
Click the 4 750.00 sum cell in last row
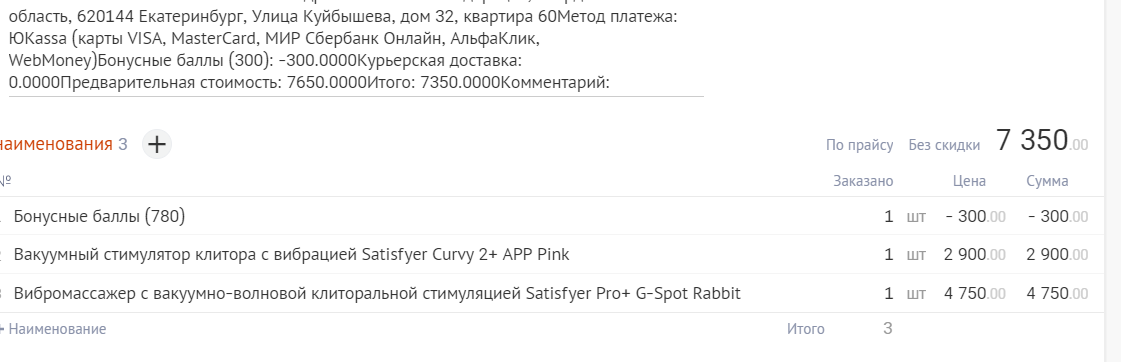[1057, 293]
